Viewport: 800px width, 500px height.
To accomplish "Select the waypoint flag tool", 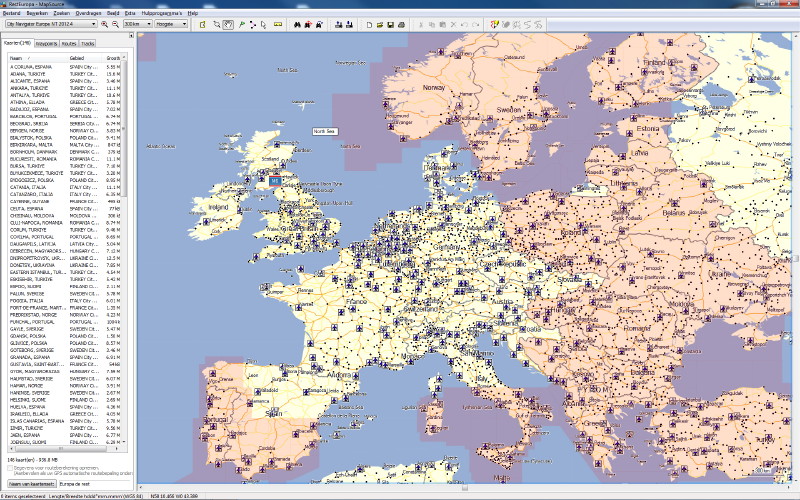I will click(241, 24).
